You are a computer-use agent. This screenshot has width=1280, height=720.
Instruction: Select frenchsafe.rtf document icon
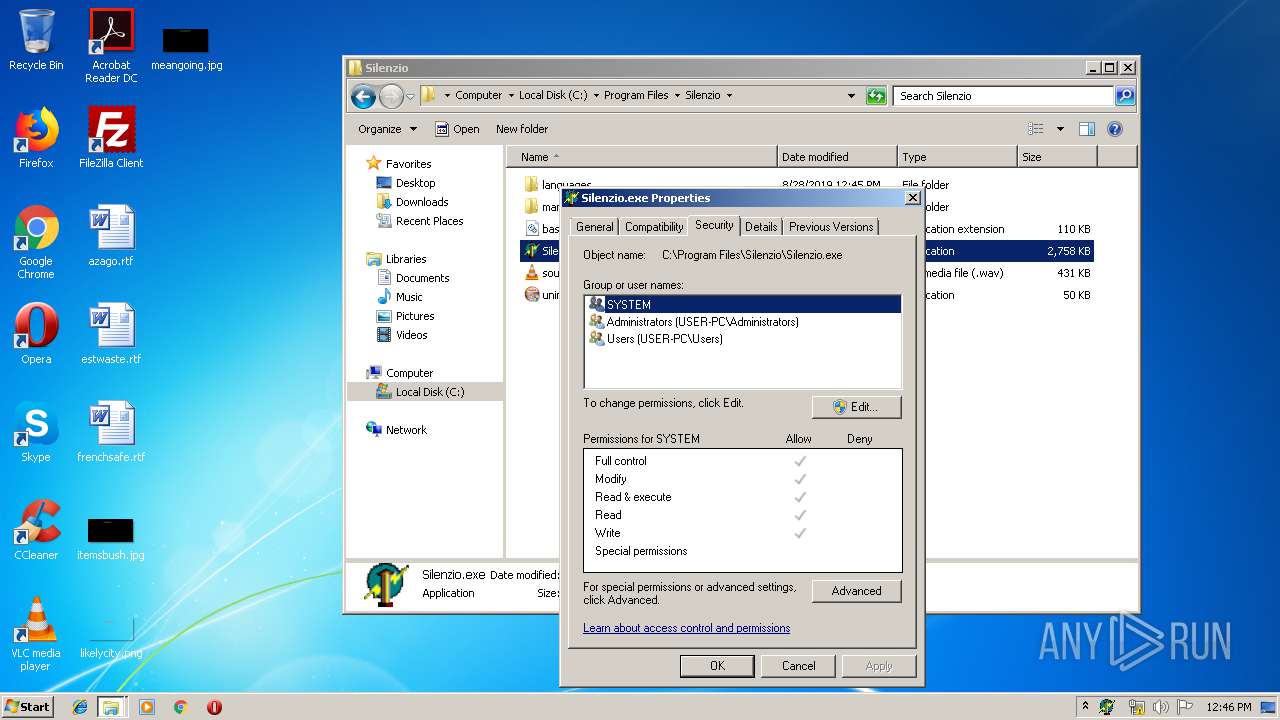click(111, 432)
